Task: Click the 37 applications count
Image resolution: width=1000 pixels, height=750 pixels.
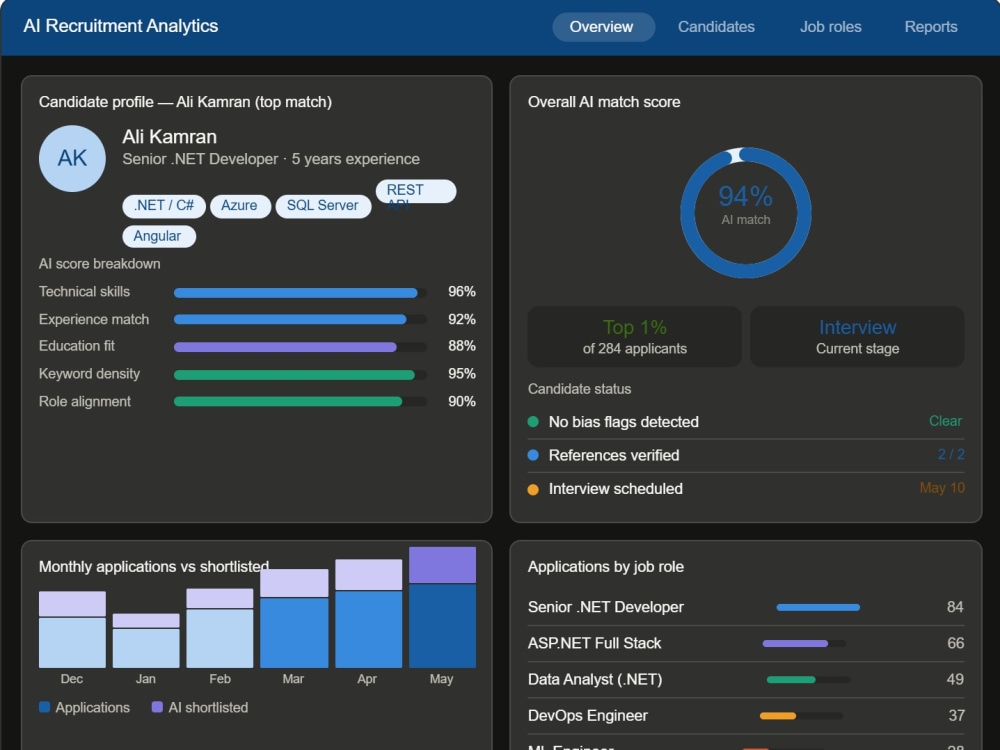Action: 956,716
